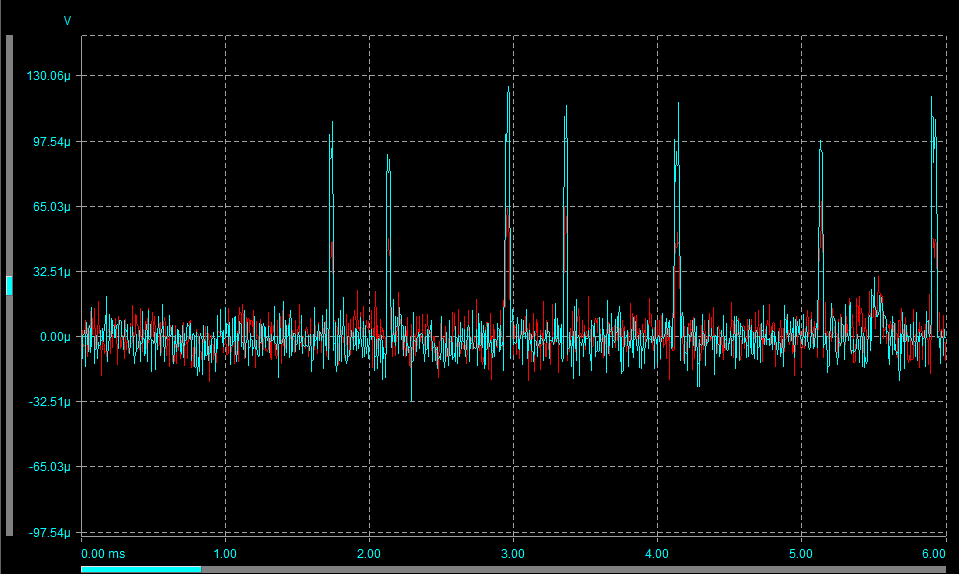Click the -97.54µ voltage axis label
959x574 pixels.
50,533
